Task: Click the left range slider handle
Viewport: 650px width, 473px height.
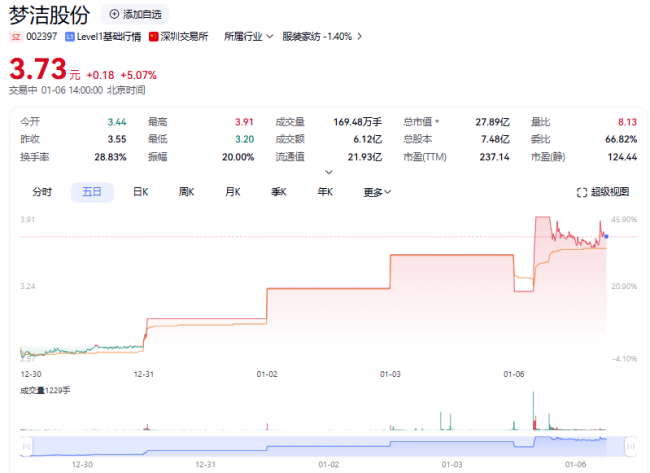Action: (x=26, y=446)
